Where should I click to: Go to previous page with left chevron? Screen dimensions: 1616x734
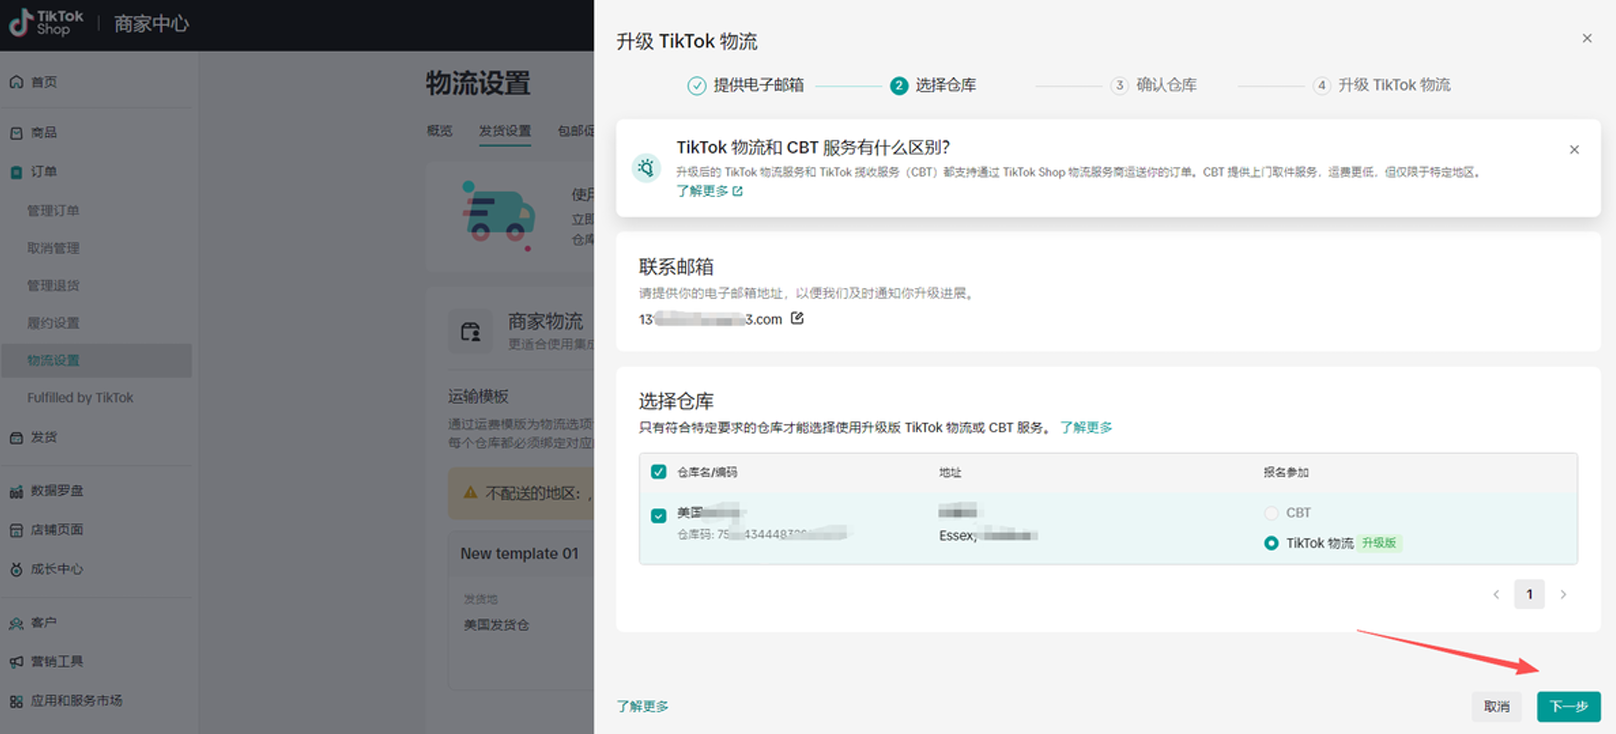pos(1496,594)
